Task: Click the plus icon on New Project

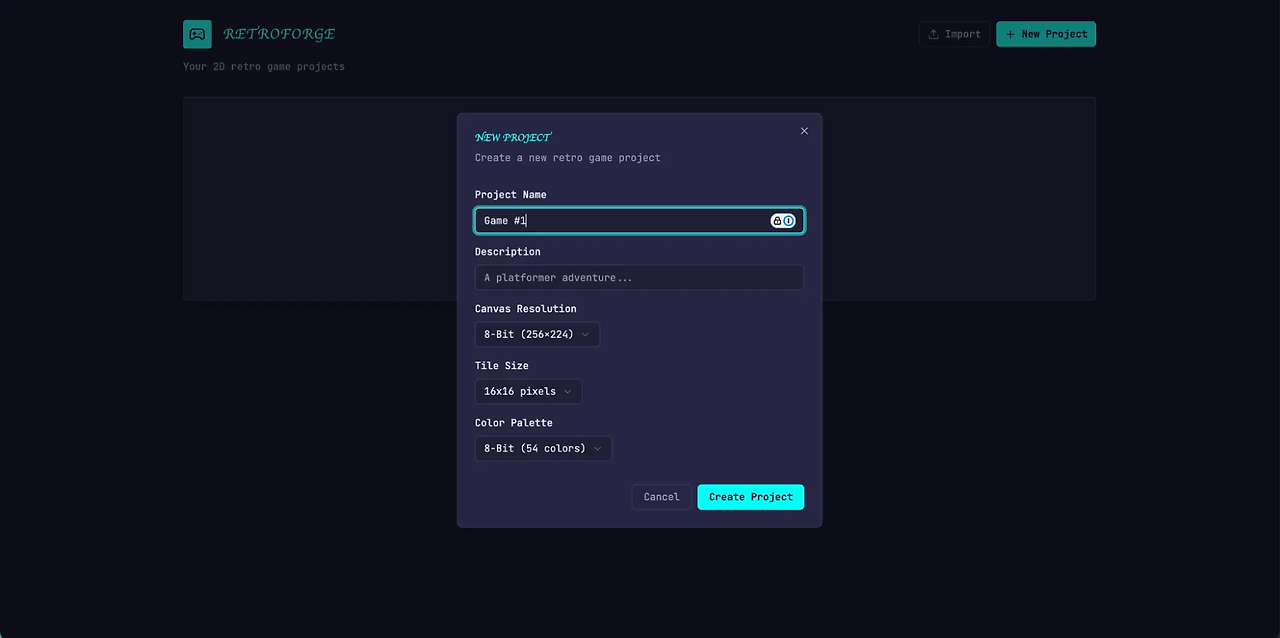Action: pos(1010,34)
